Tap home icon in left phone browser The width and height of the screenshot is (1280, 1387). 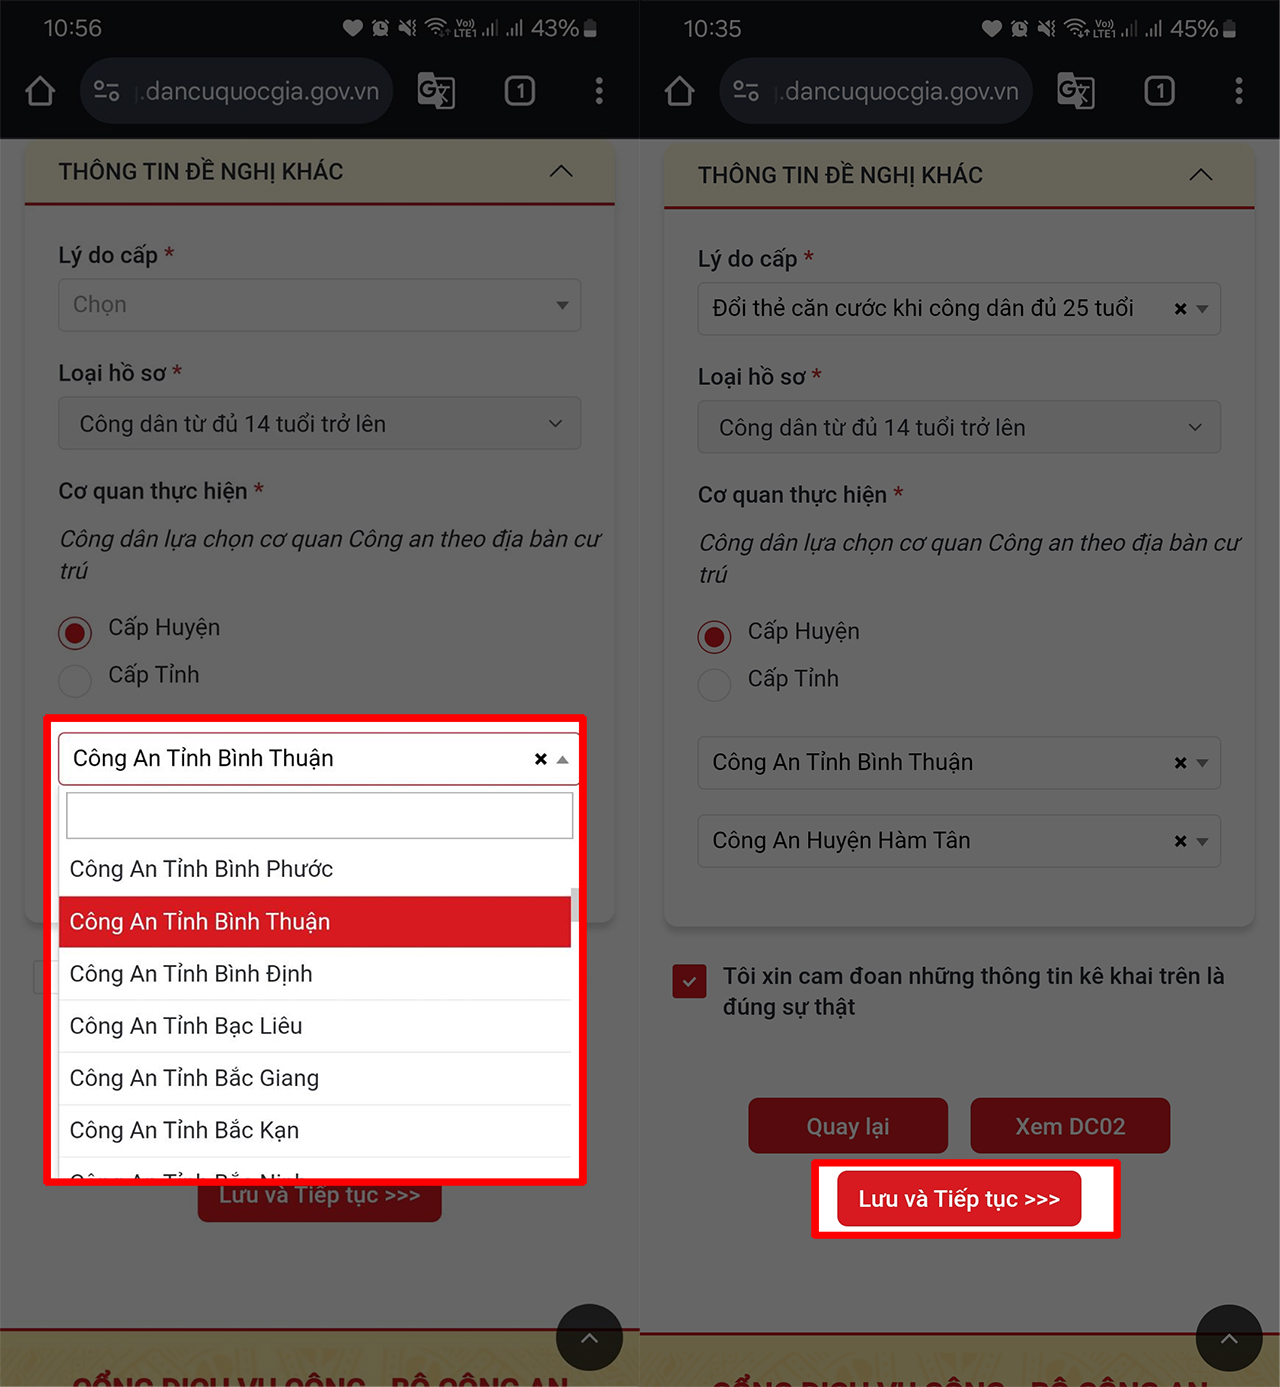[x=40, y=91]
